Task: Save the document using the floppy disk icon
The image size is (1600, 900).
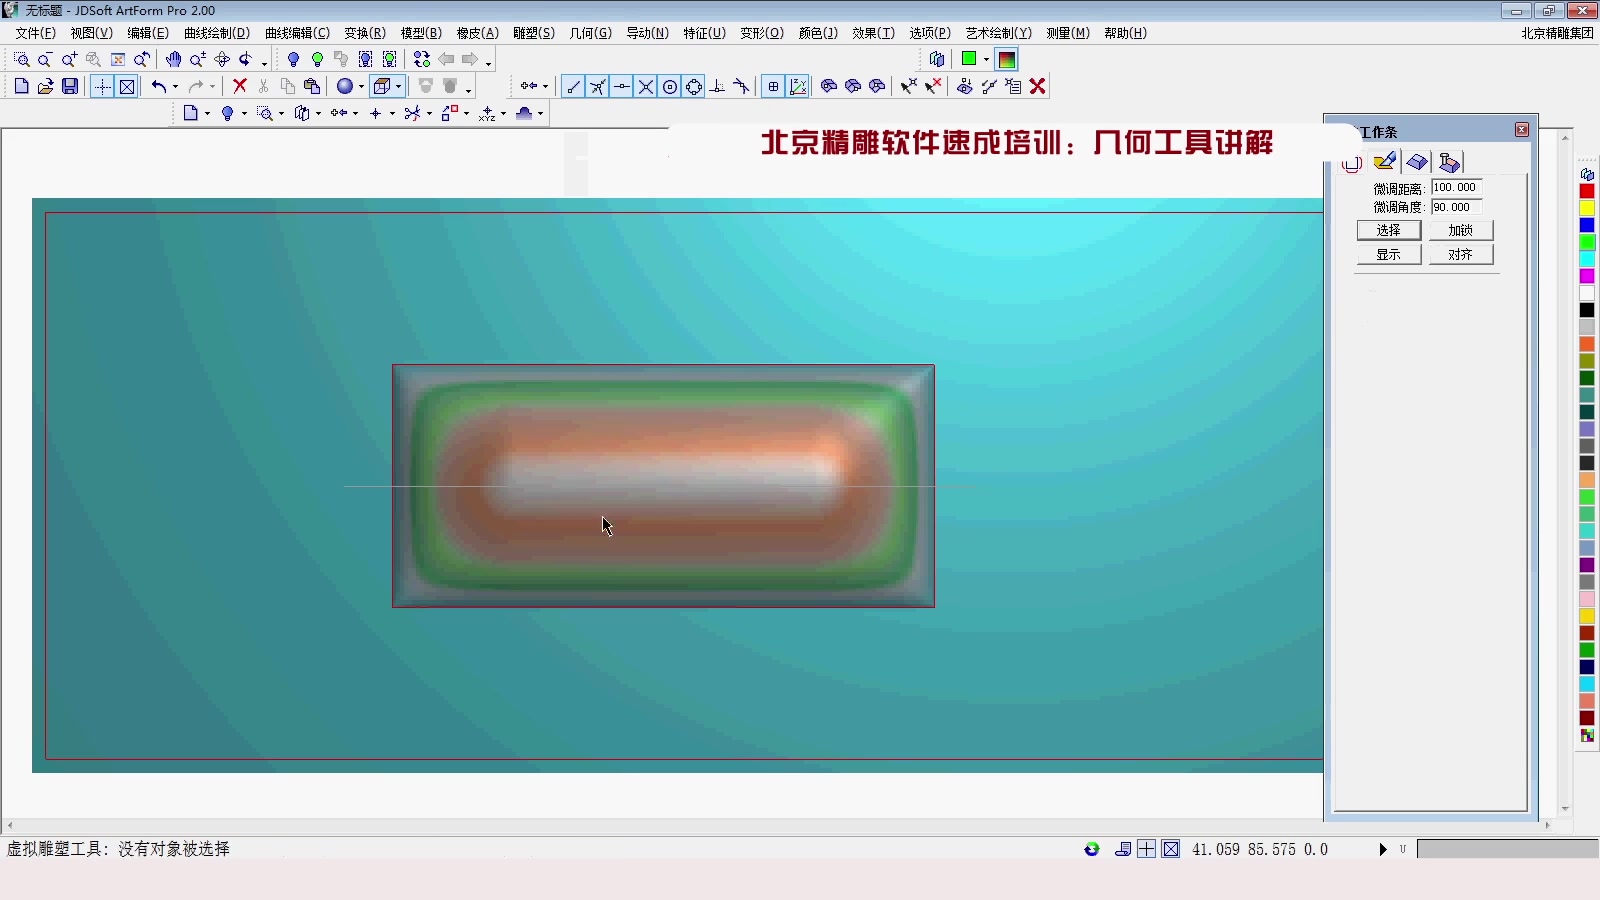Action: (x=70, y=86)
